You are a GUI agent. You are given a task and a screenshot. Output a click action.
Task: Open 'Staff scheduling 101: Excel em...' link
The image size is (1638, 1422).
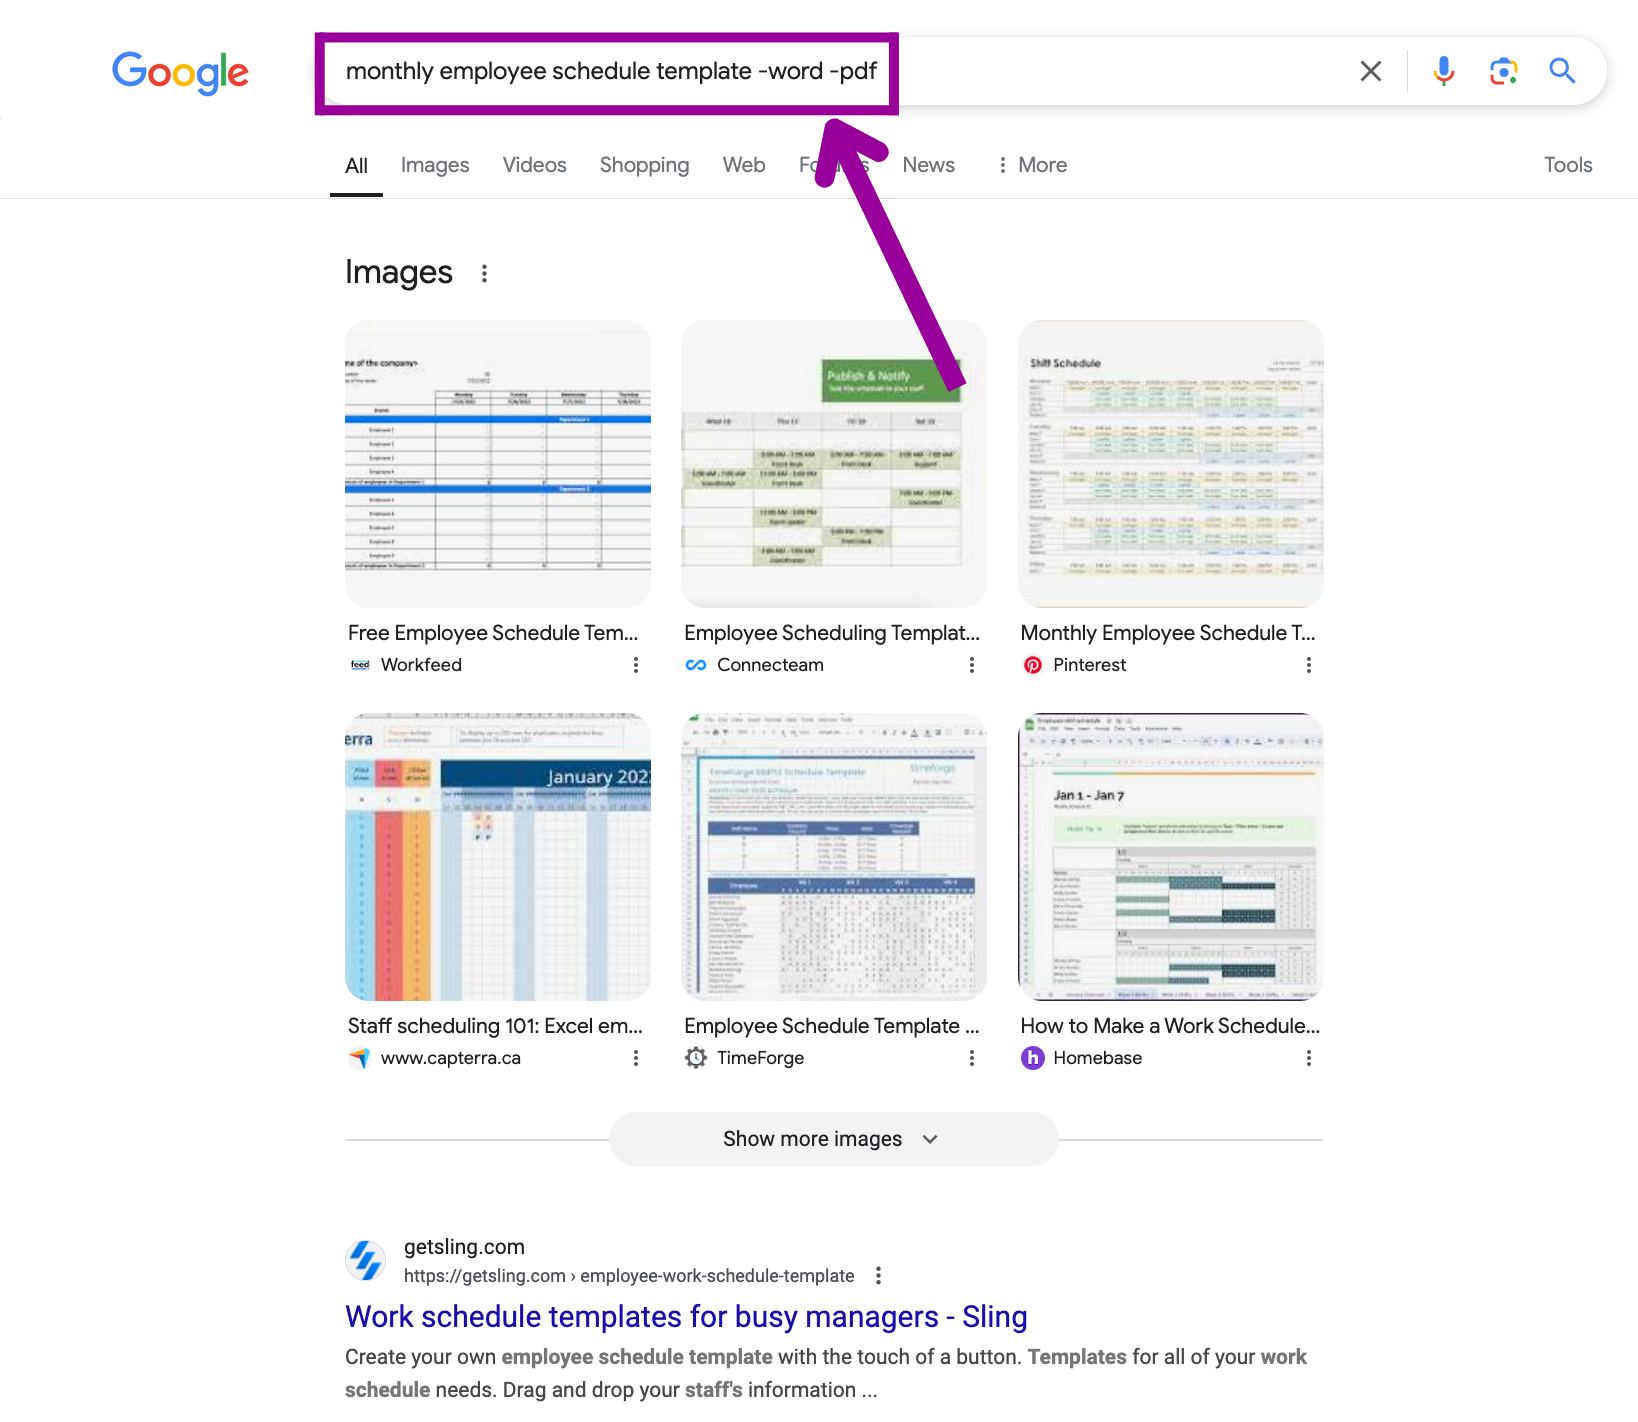tap(495, 1026)
